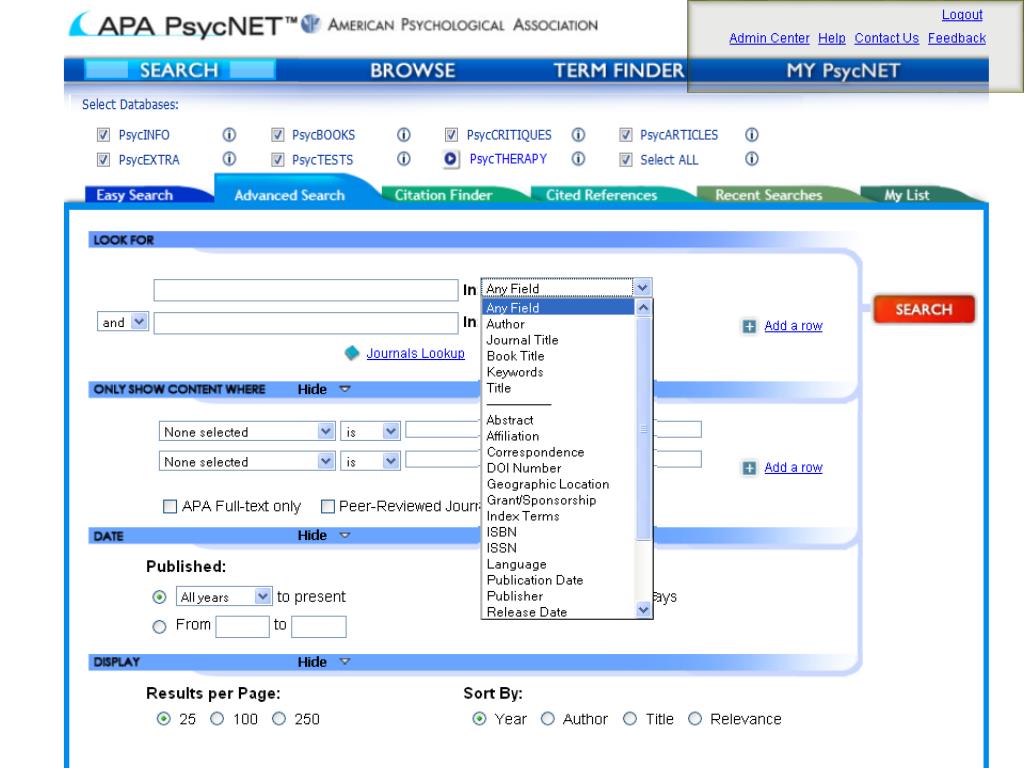This screenshot has height=768, width=1024.
Task: Click the Journals Lookup diamond icon
Action: coord(352,353)
